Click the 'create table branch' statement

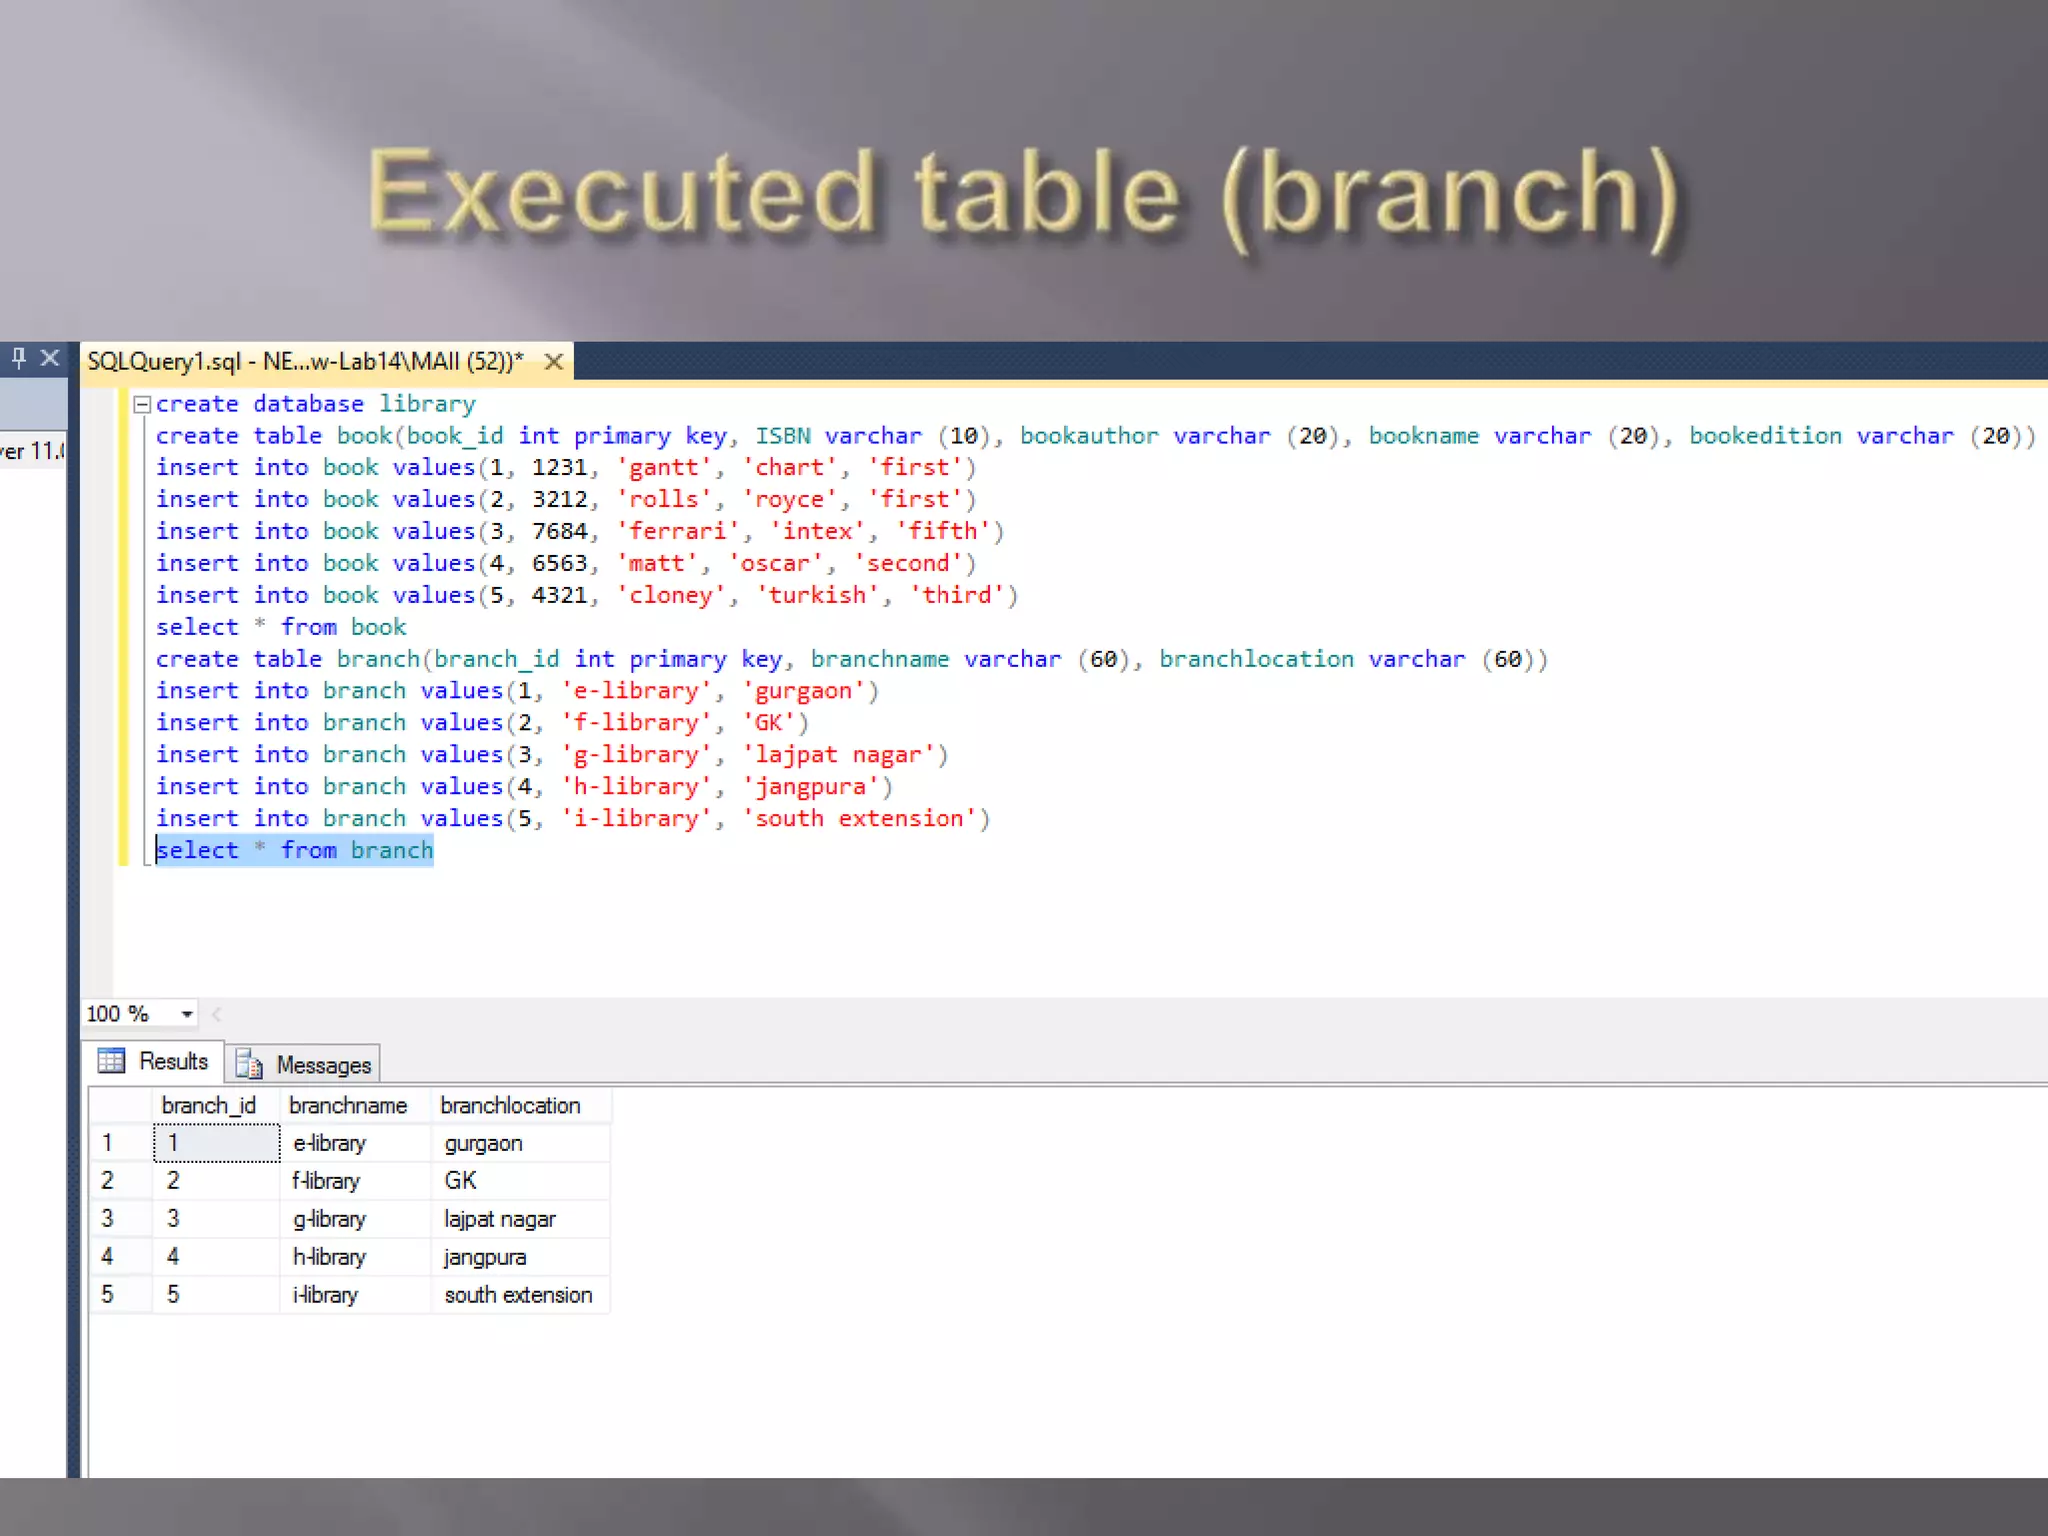click(x=852, y=659)
